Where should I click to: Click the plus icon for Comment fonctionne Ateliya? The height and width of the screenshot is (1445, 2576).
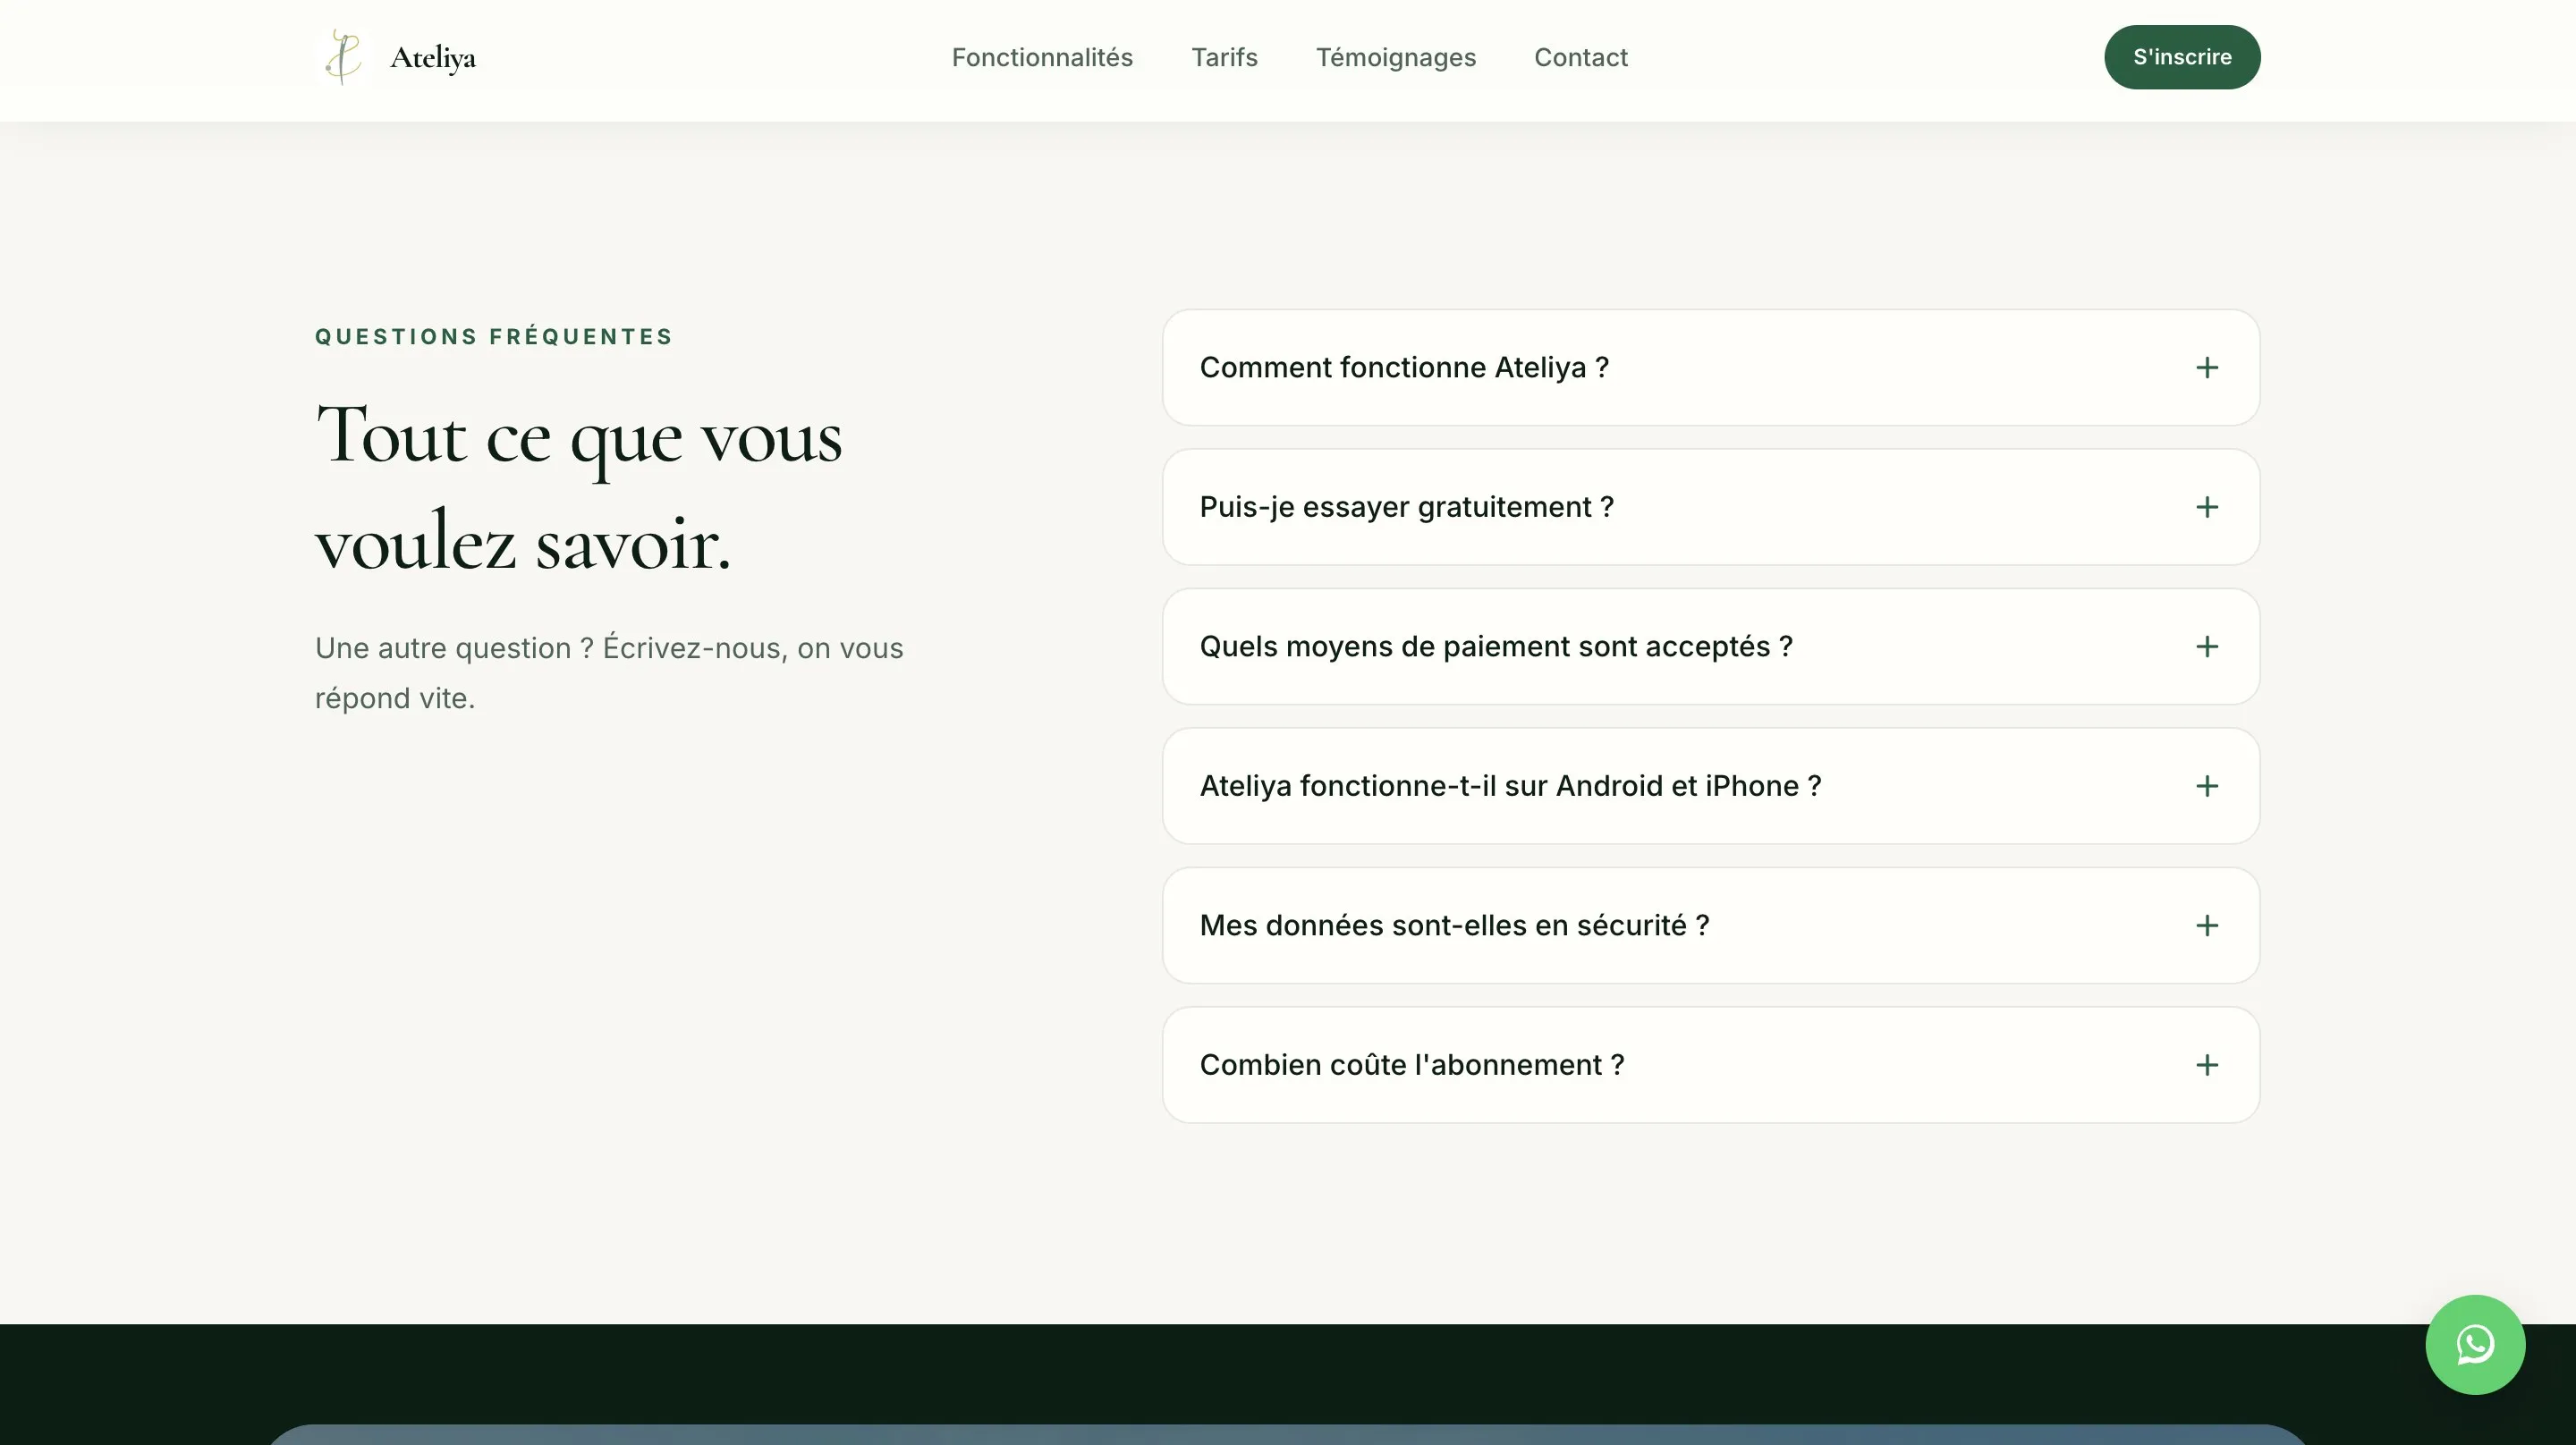point(2206,368)
